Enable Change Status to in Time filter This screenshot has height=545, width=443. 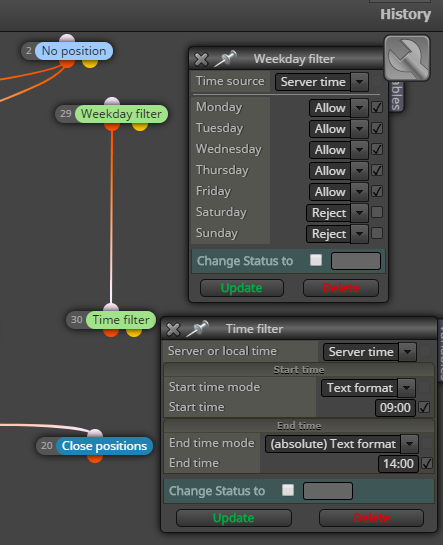click(x=288, y=490)
